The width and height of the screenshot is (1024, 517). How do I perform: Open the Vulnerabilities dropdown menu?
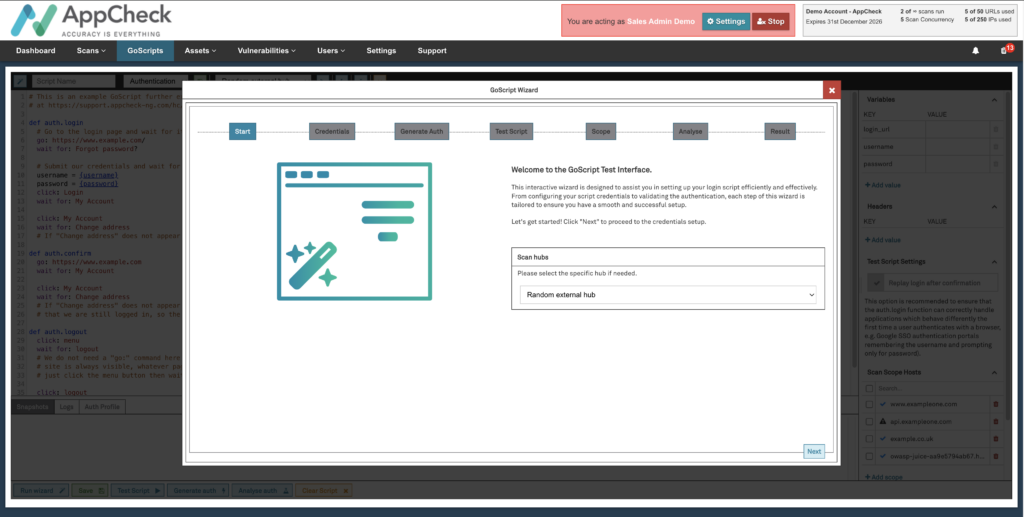point(267,51)
